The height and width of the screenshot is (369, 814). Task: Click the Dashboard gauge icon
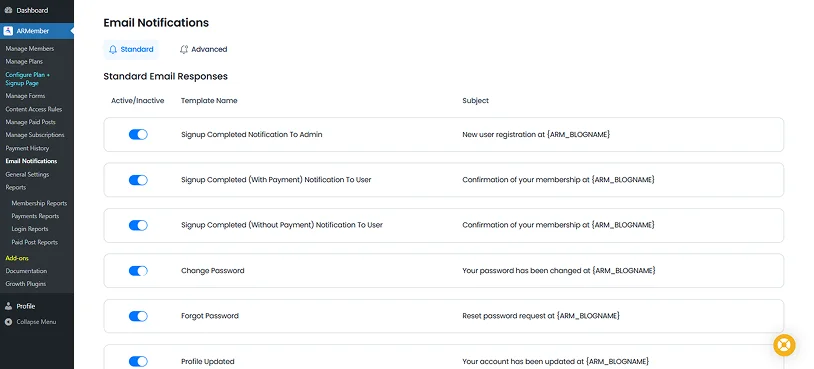tap(8, 10)
